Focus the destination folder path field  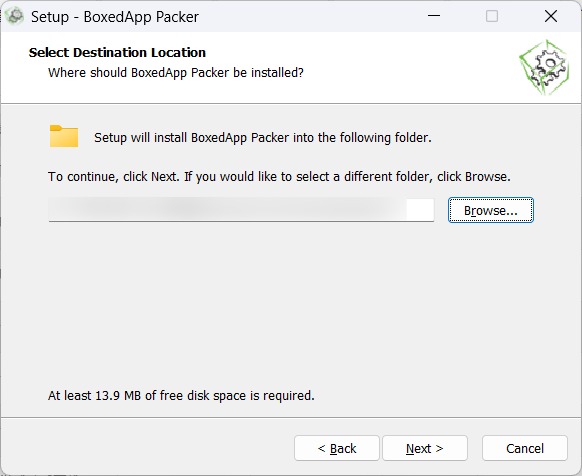[x=241, y=210]
